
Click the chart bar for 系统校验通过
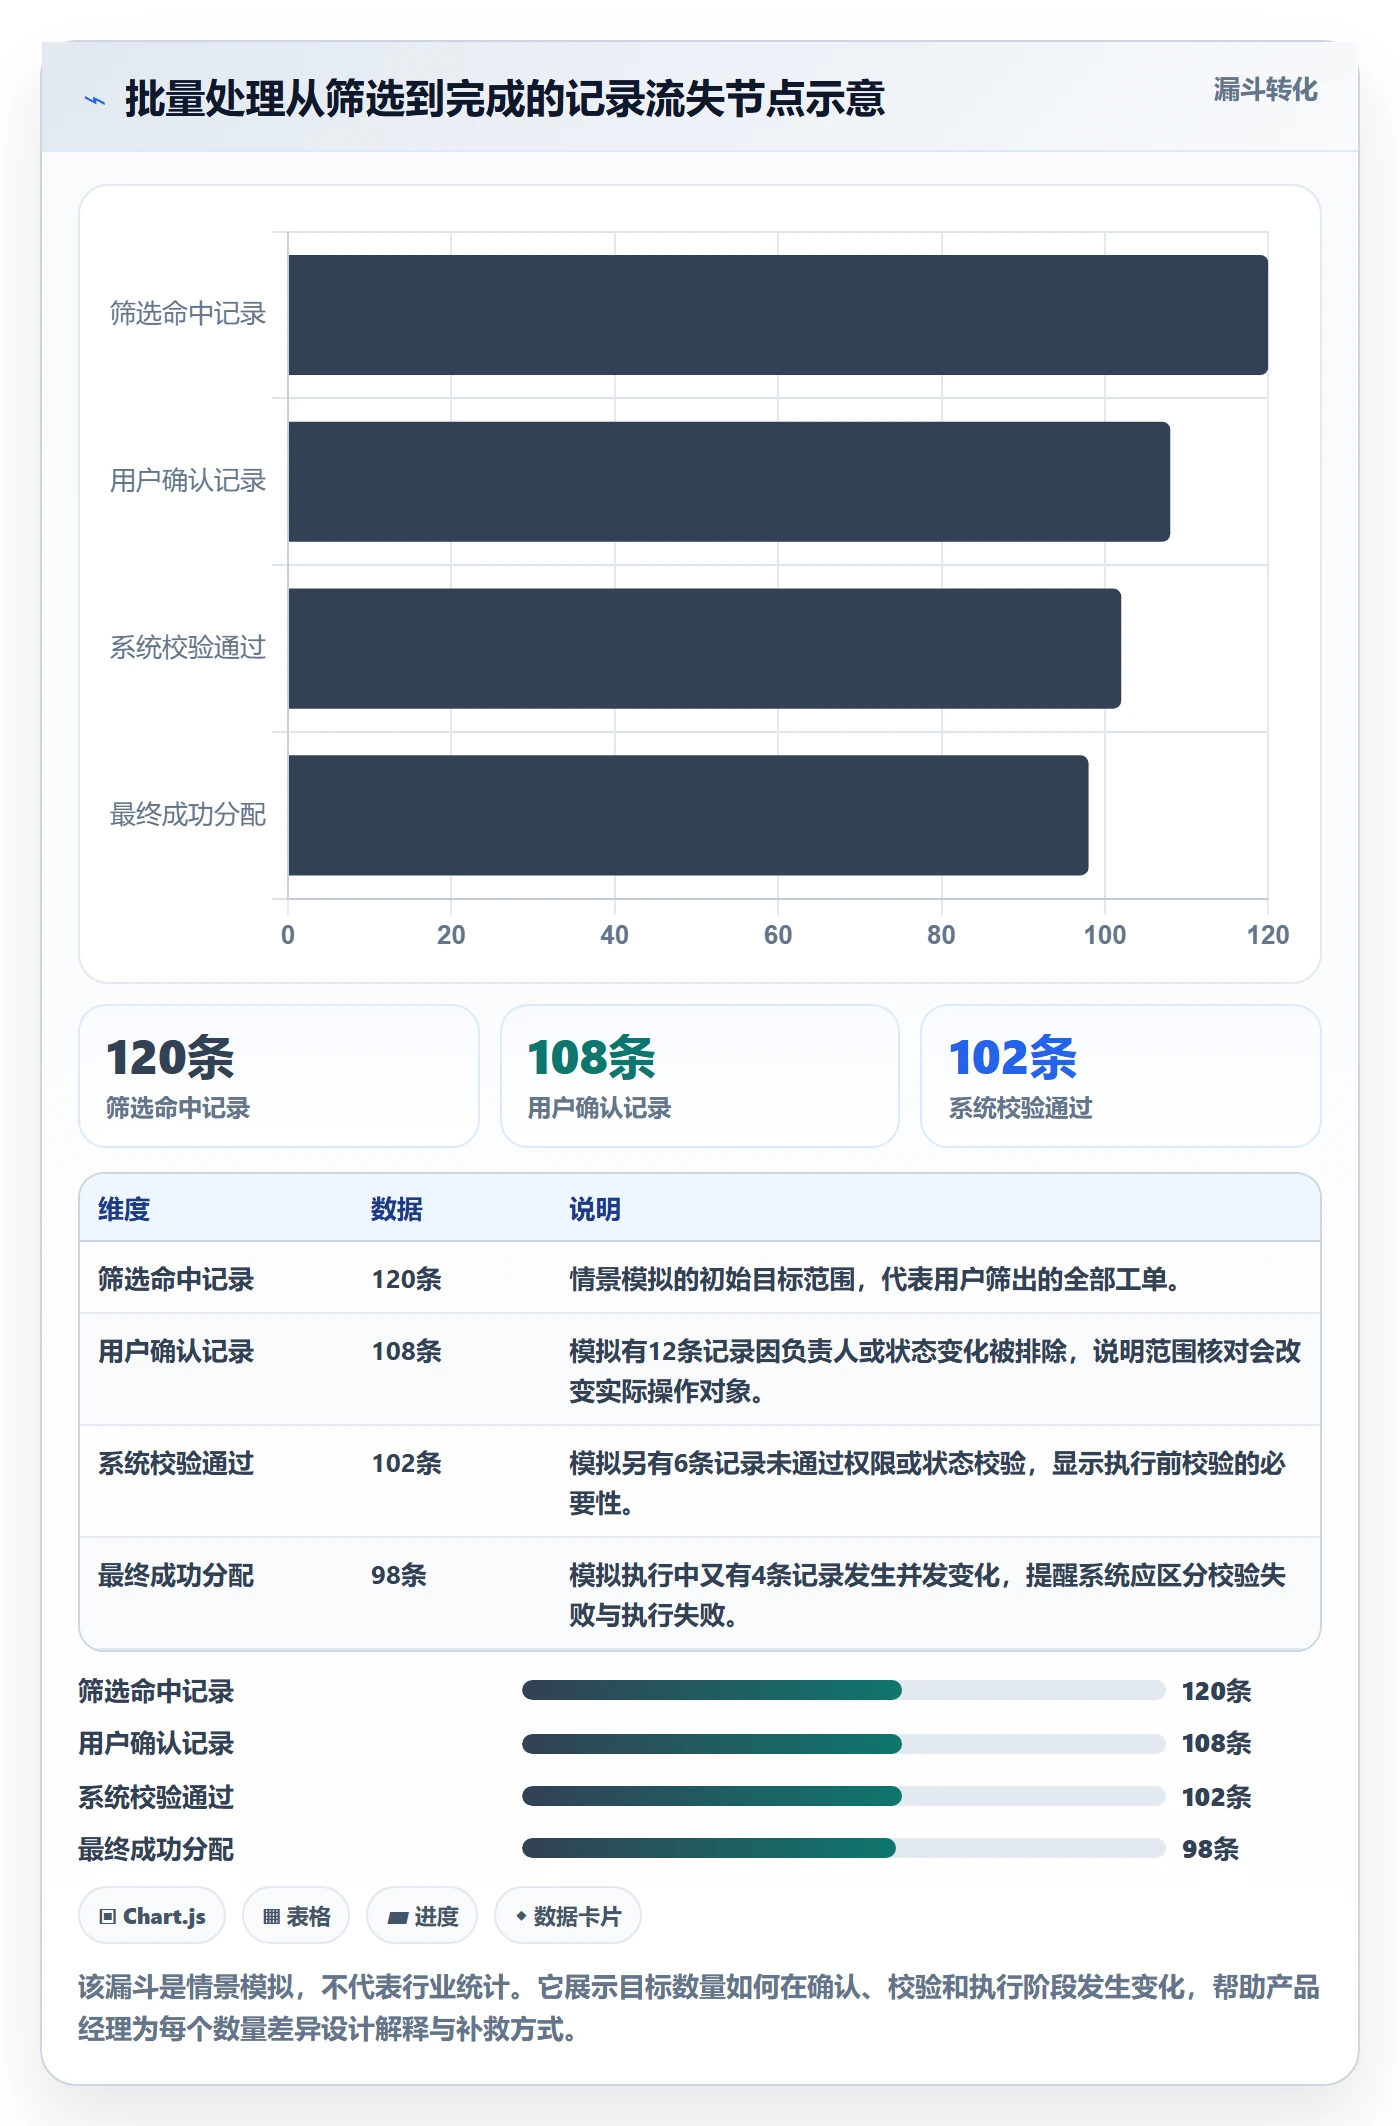tap(705, 648)
